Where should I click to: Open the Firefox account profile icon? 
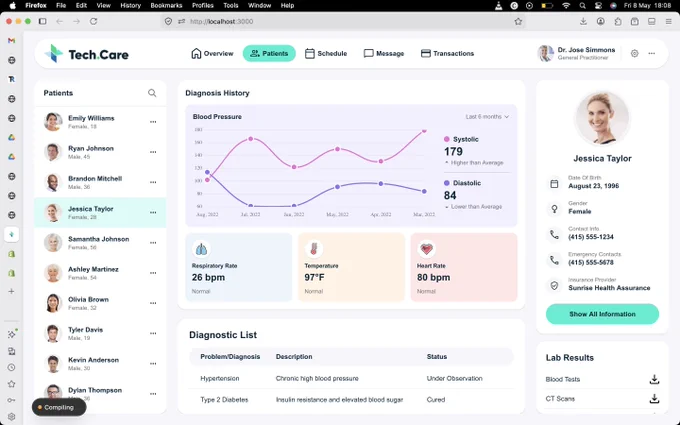[600, 21]
